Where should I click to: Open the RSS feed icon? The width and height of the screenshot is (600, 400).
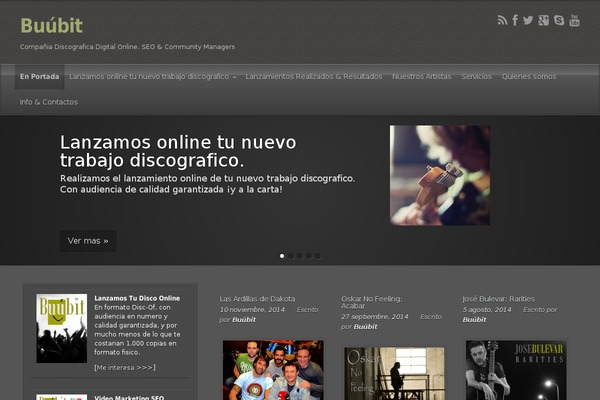point(502,20)
